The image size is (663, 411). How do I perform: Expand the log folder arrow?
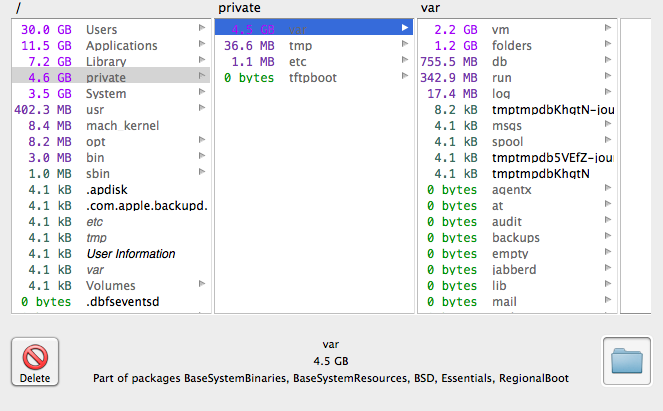[608, 92]
